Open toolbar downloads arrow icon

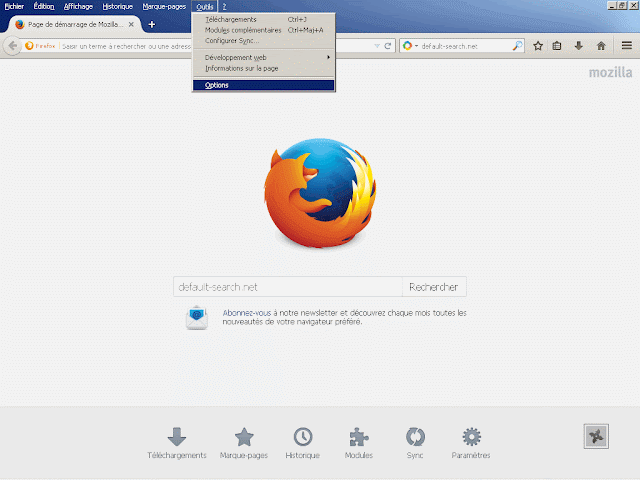[x=578, y=46]
